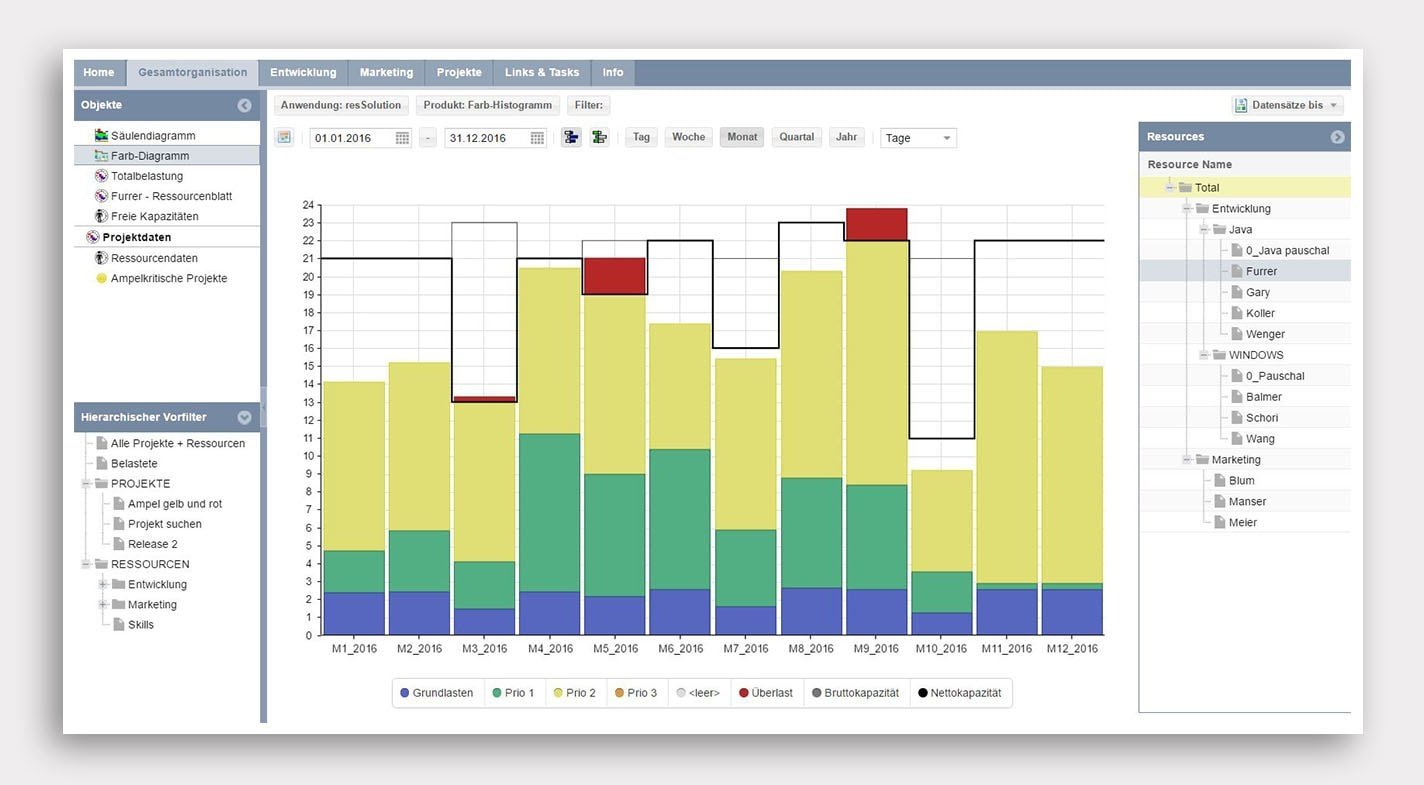Collapse the Hierarchischer Vorfilter panel
This screenshot has height=785, width=1424.
[244, 418]
